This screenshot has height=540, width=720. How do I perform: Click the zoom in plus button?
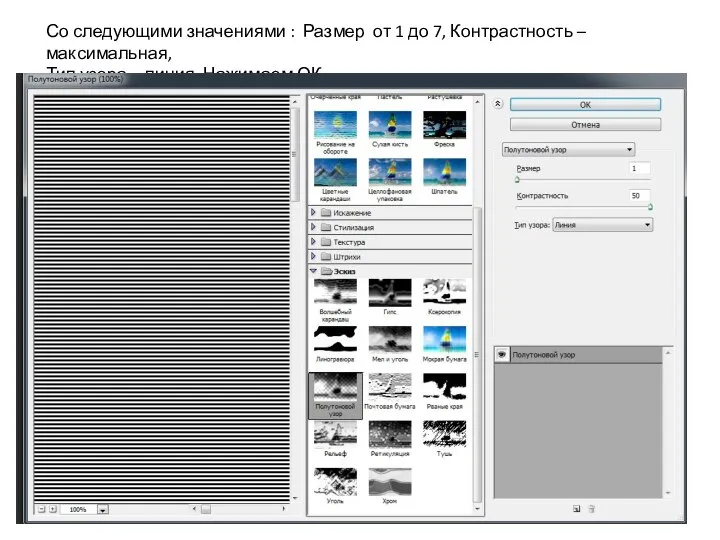point(53,509)
